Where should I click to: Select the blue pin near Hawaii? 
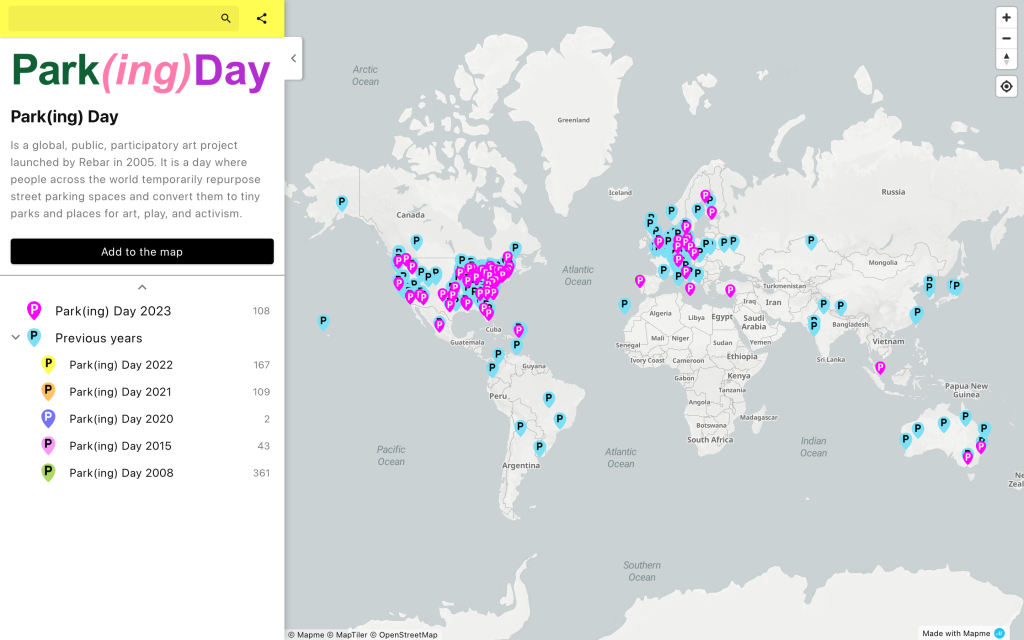[323, 321]
